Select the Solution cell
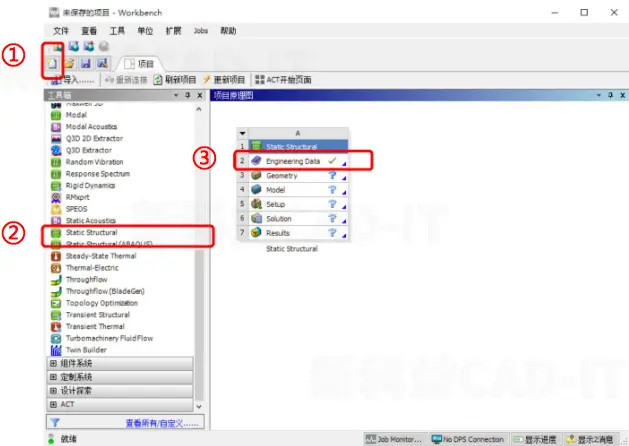Image resolution: width=629 pixels, height=446 pixels. tap(298, 219)
